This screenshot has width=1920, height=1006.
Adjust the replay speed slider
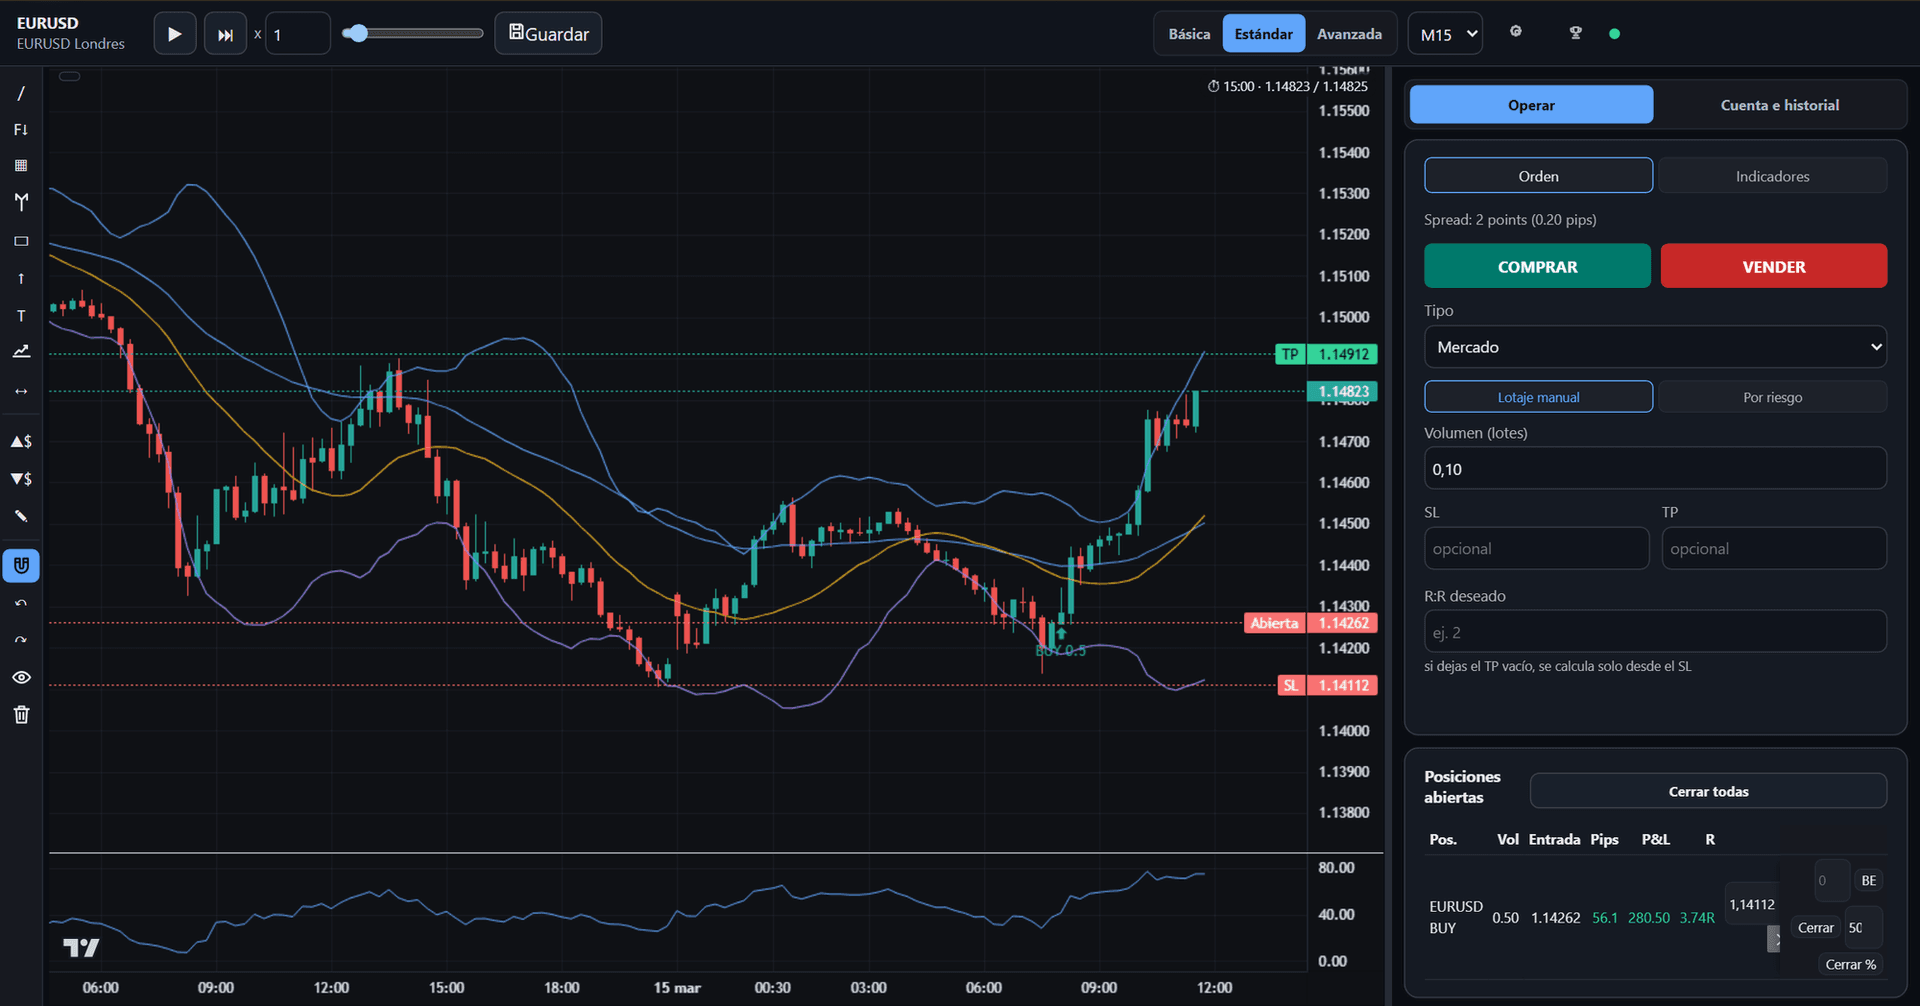click(412, 33)
